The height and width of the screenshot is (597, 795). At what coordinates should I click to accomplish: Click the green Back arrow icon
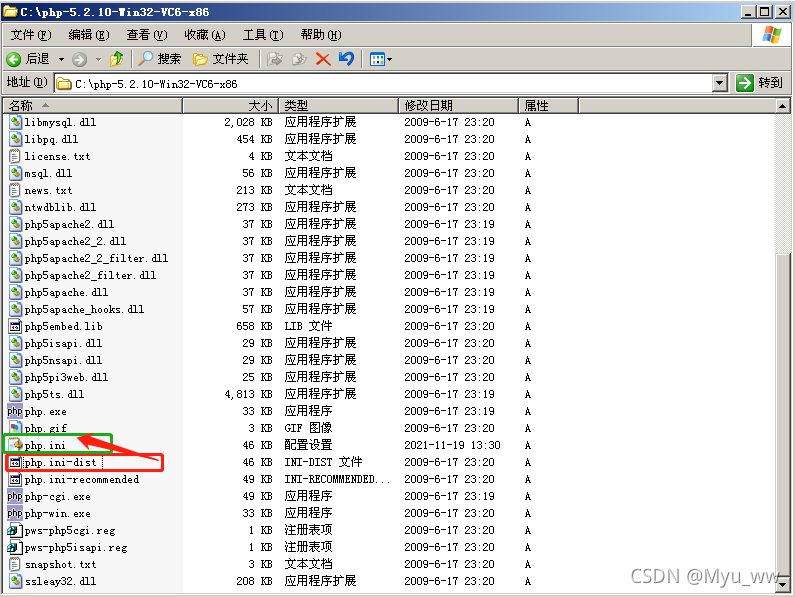coord(14,59)
